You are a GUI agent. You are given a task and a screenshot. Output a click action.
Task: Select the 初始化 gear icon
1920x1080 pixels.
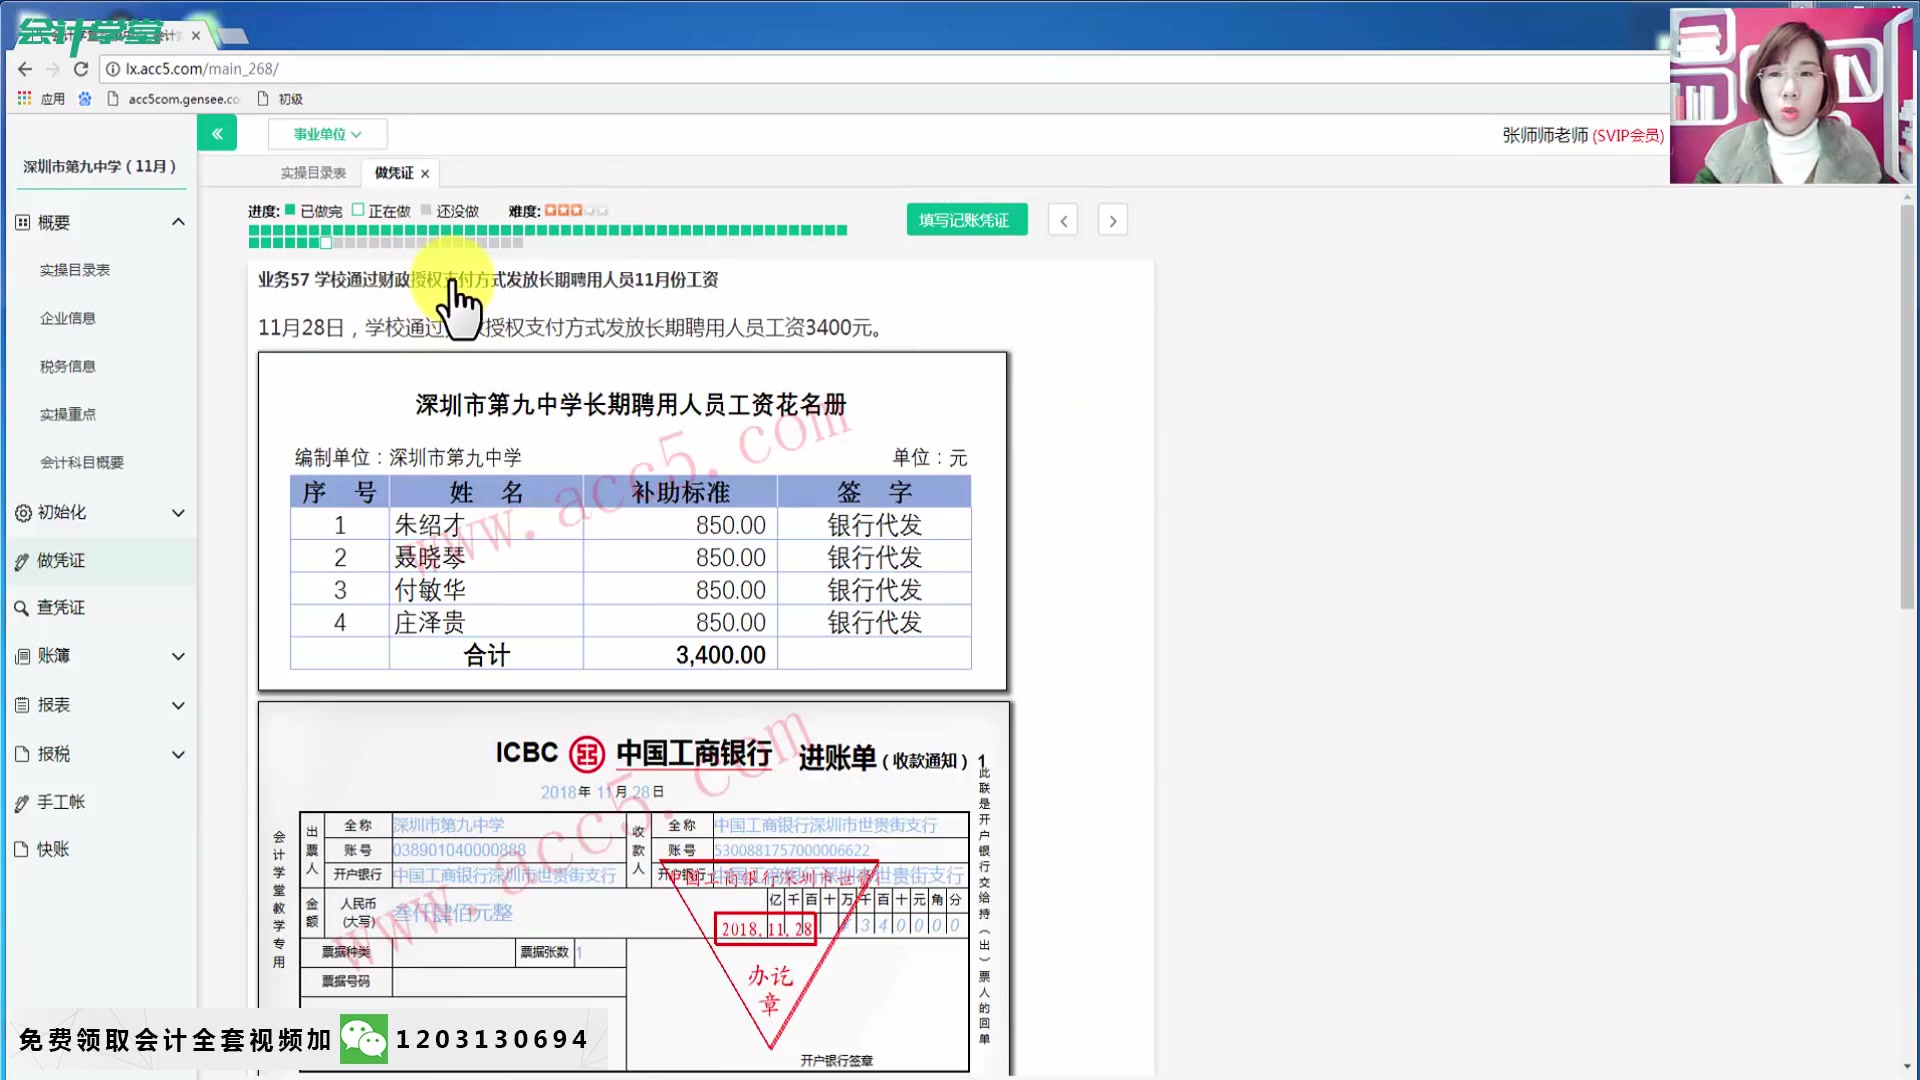21,512
